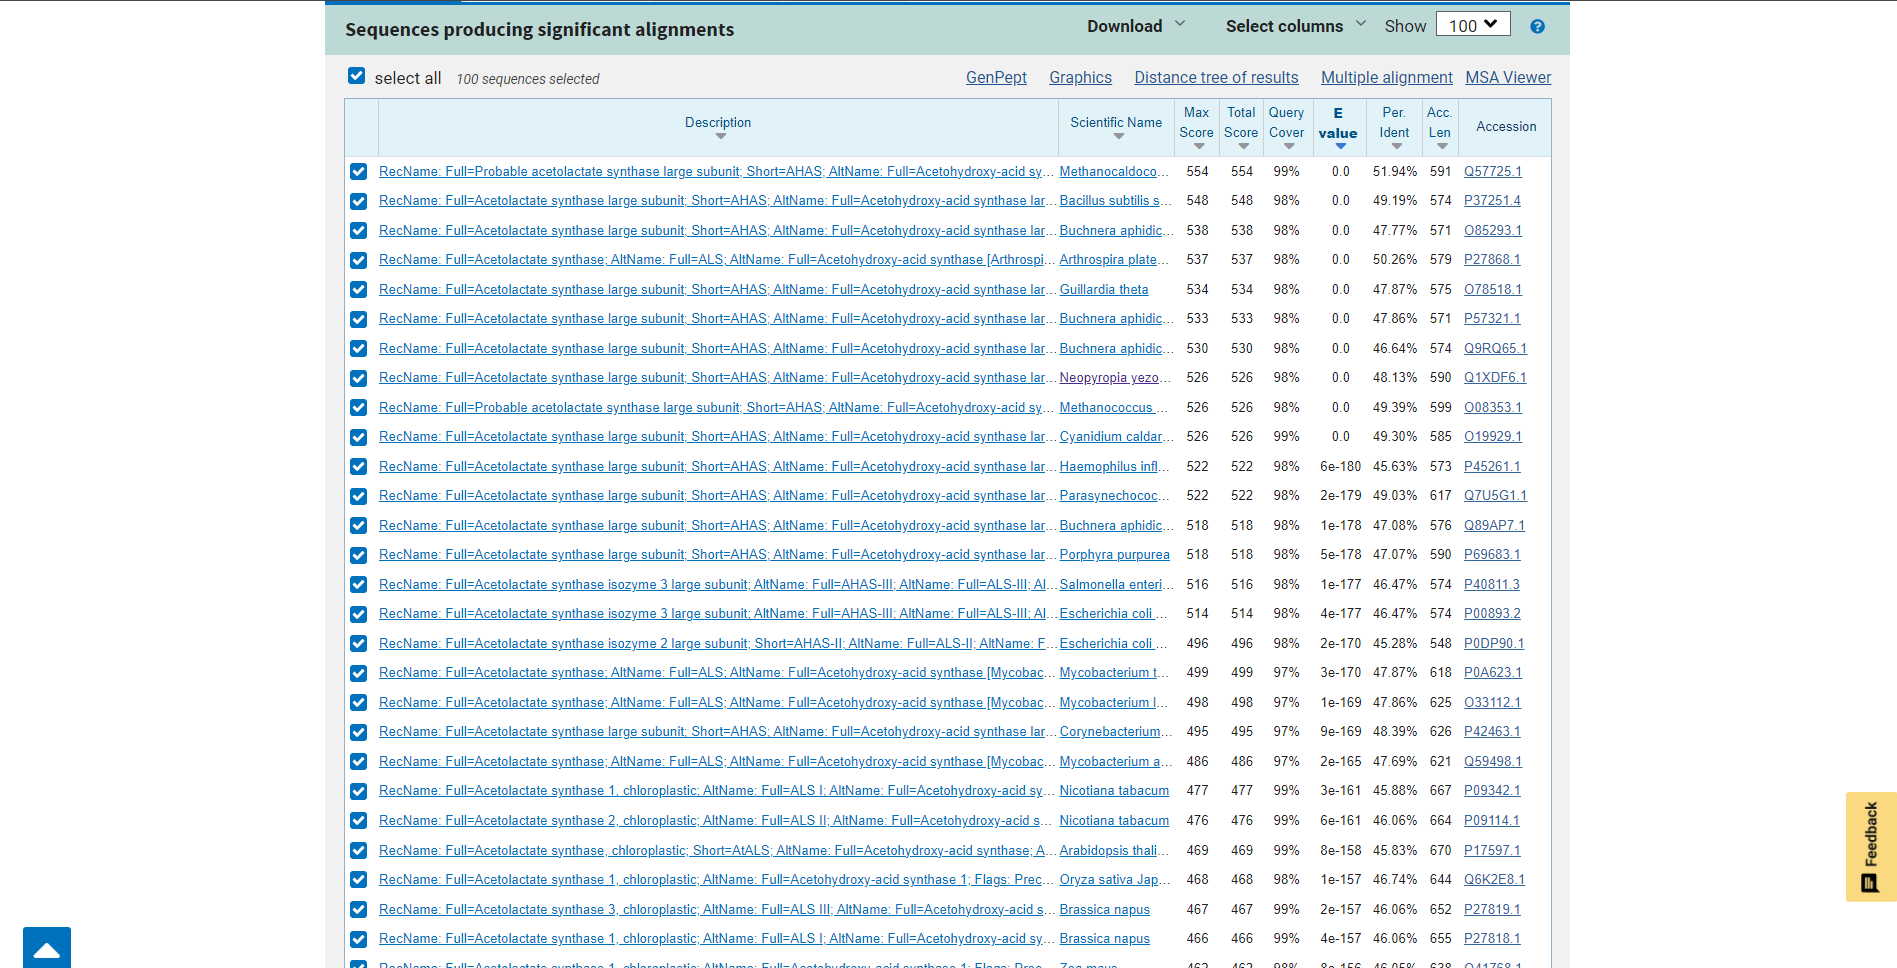Open AtALS chloroplastic description link

point(717,851)
